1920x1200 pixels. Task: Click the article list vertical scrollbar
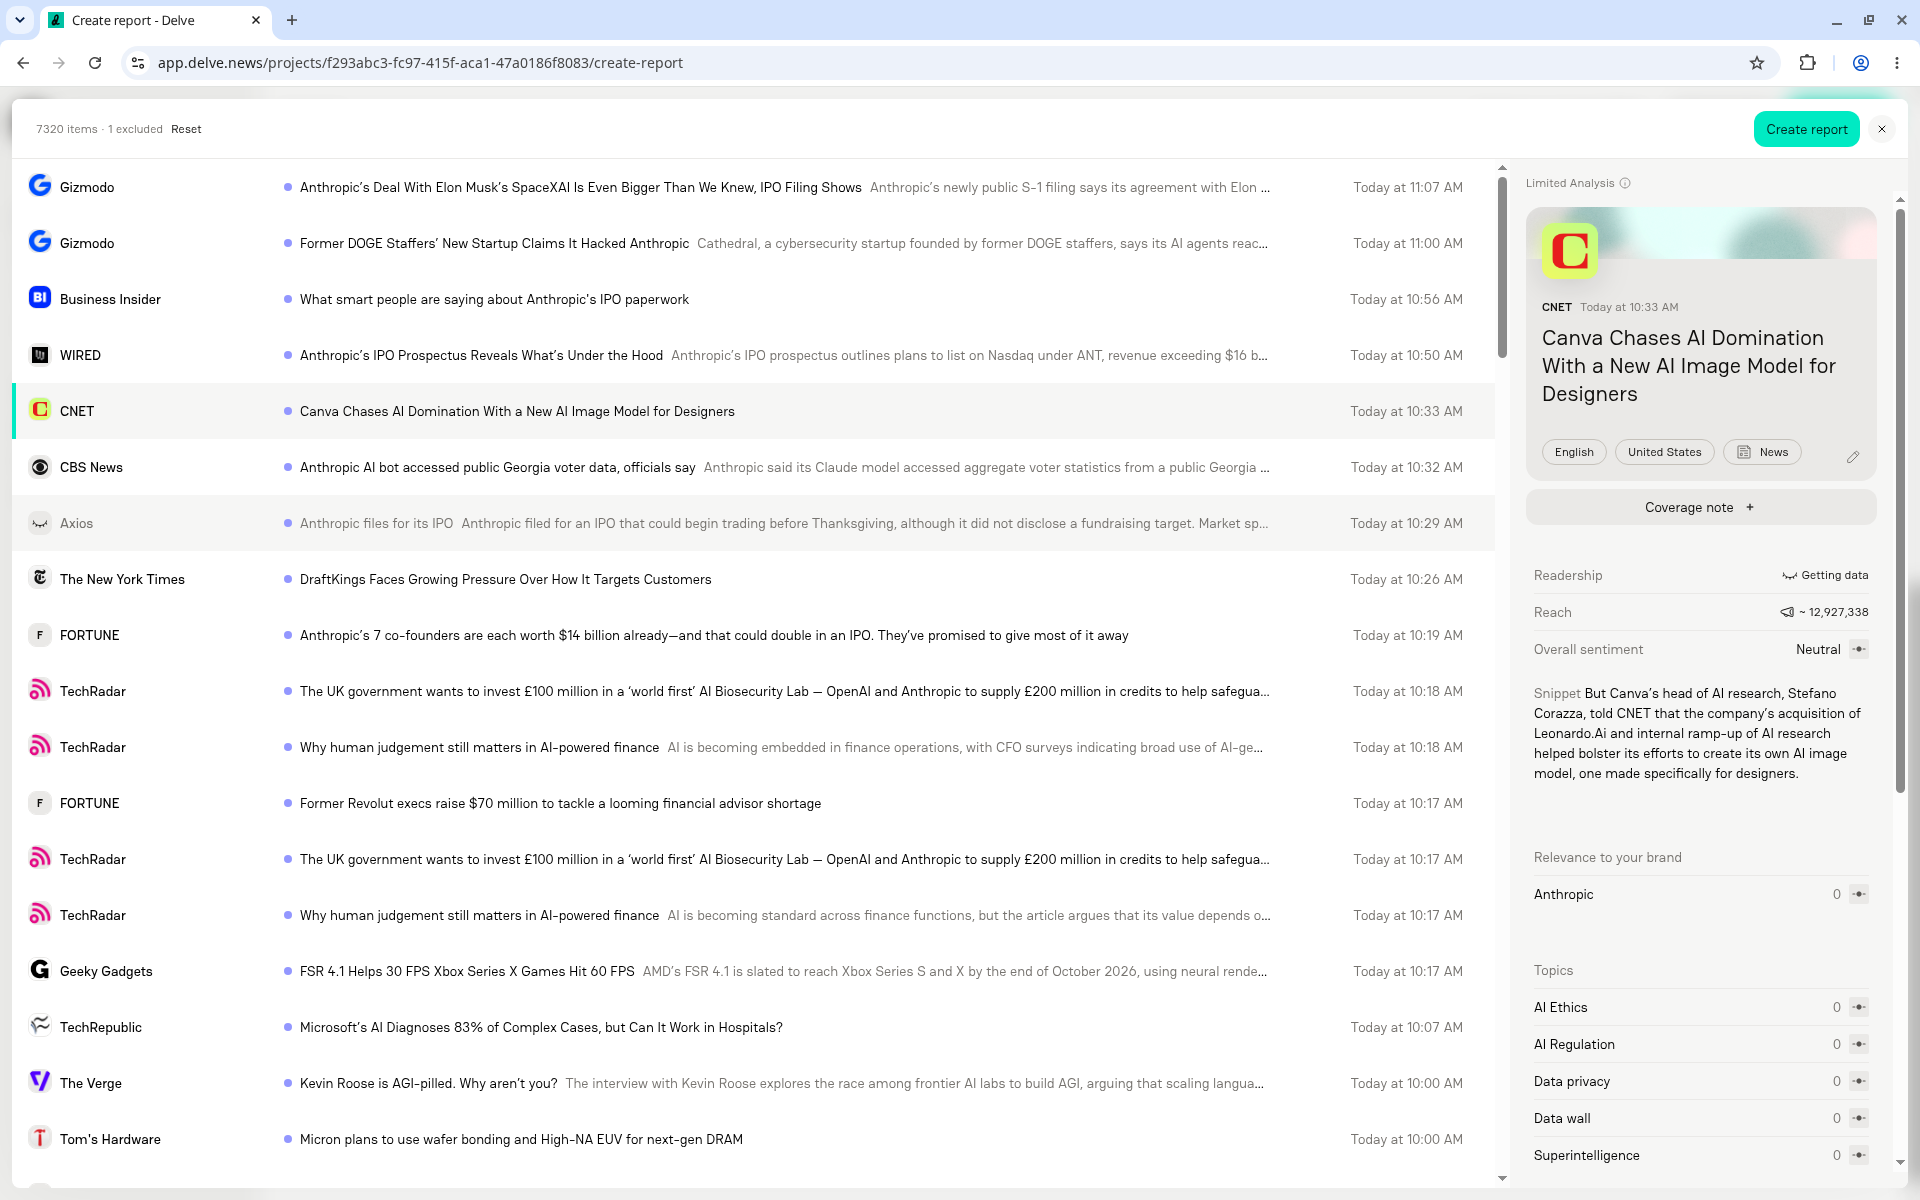coord(1502,267)
